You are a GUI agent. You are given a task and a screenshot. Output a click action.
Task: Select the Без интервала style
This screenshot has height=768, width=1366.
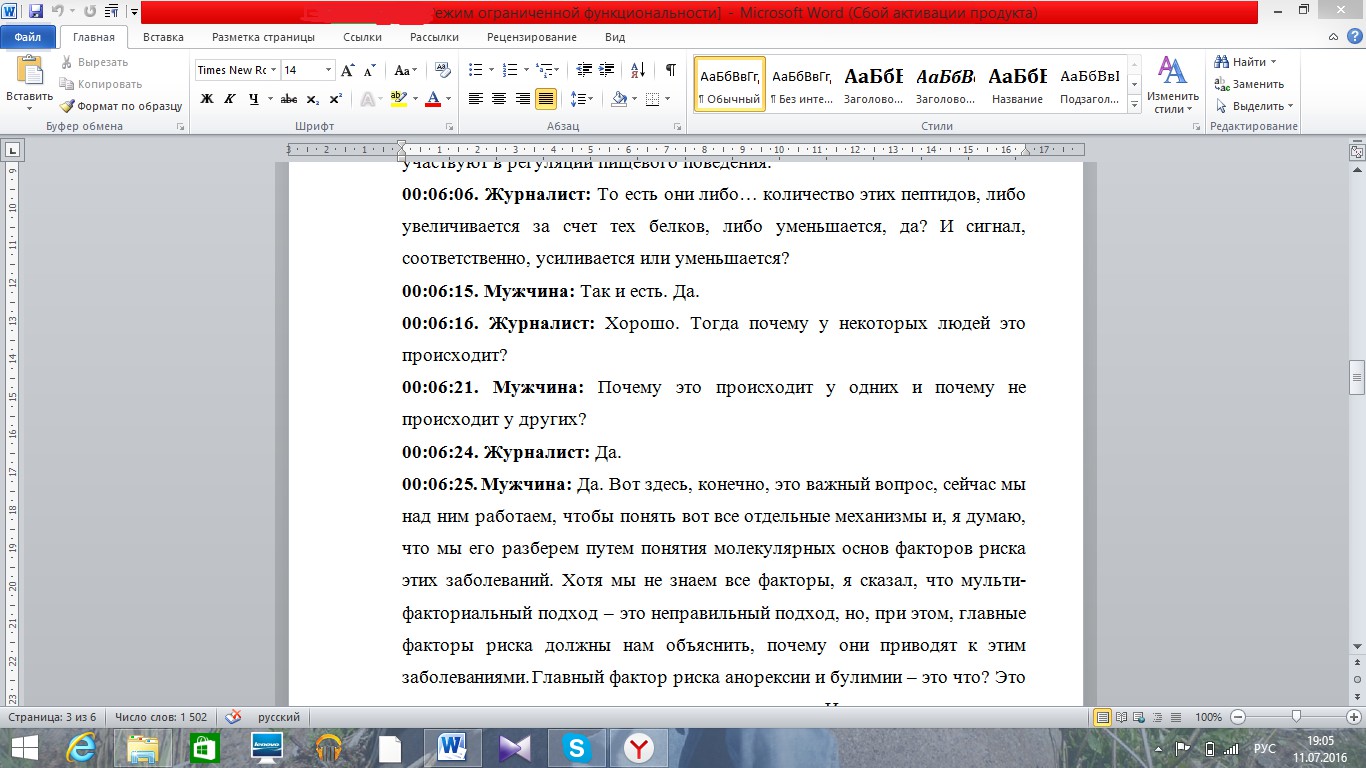(802, 83)
